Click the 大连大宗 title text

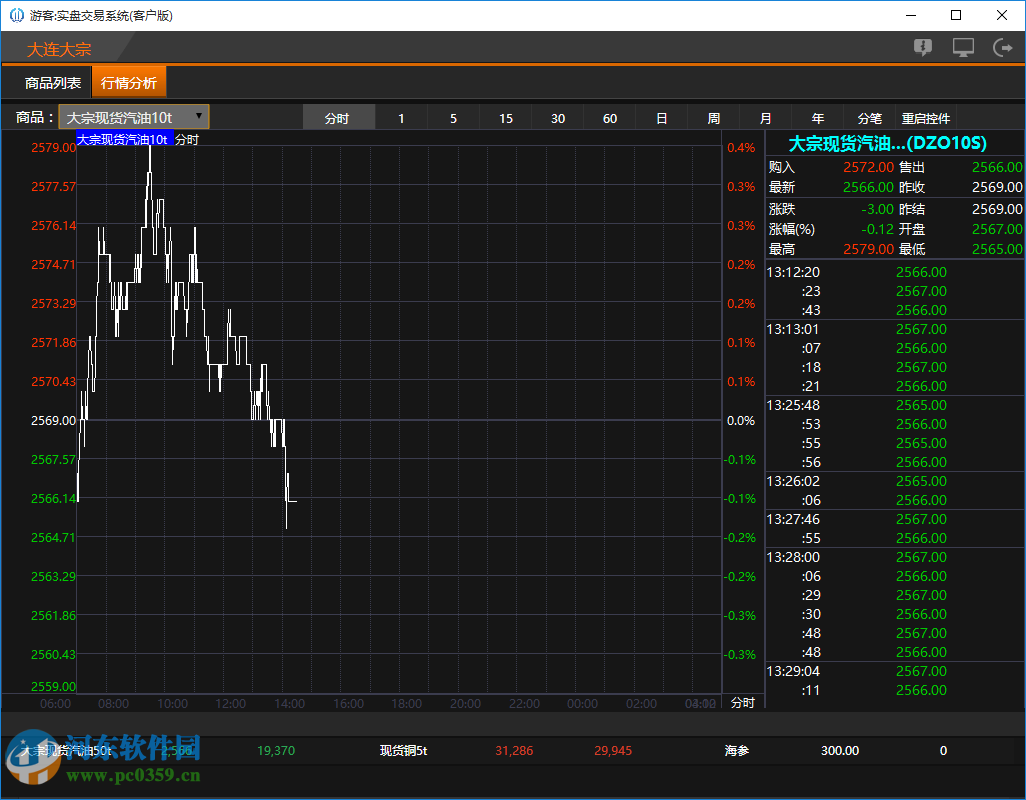point(59,49)
